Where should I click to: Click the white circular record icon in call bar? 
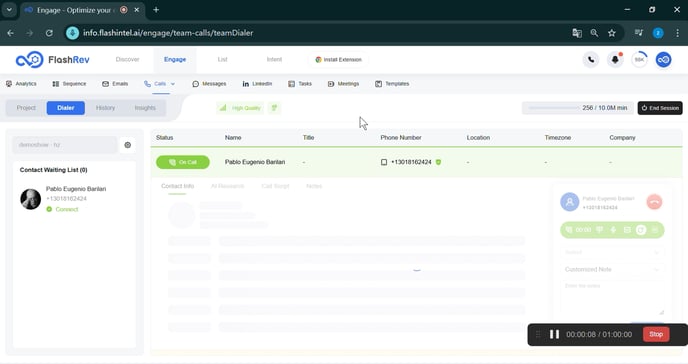coord(641,230)
